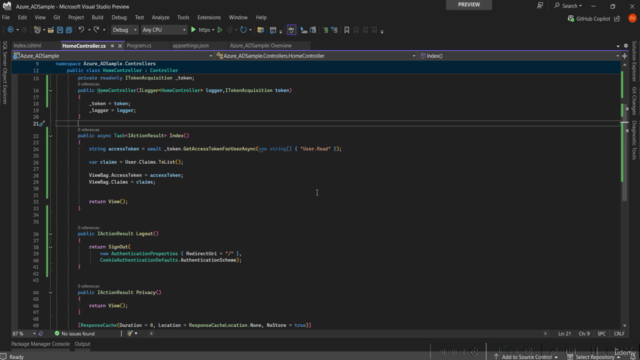Click Select Repository in status bar

[x=595, y=357]
